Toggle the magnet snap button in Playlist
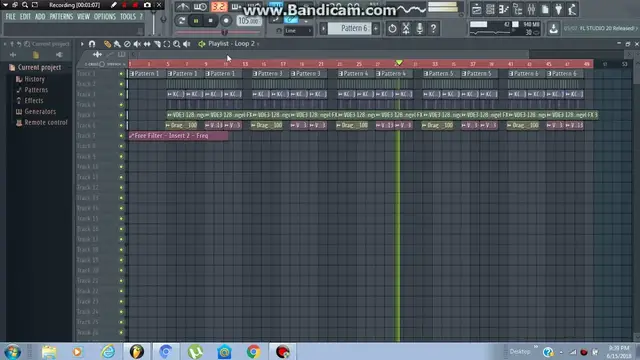The image size is (640, 360). pos(92,44)
